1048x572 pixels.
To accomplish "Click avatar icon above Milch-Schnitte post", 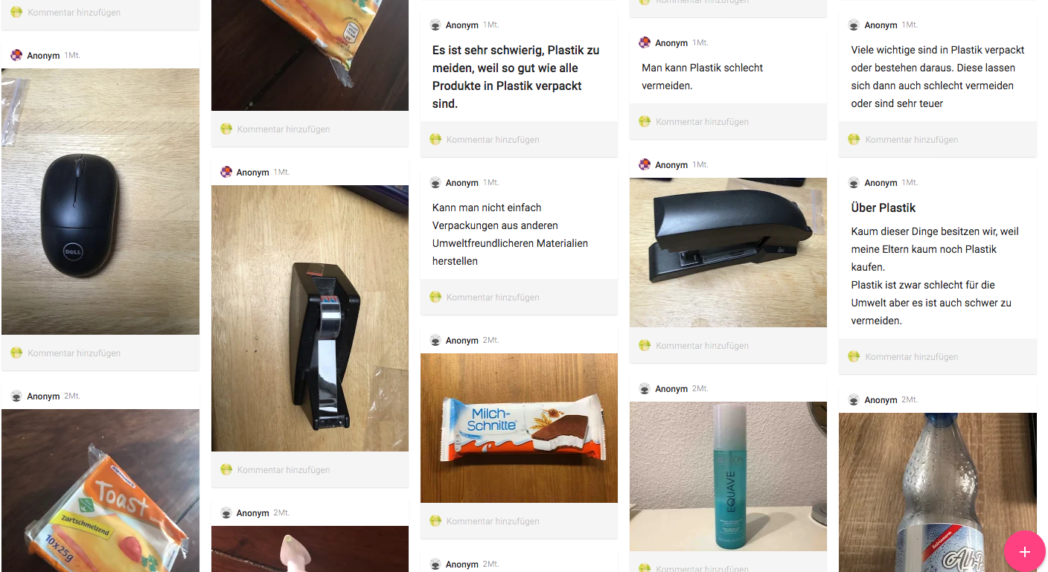I will coord(435,340).
